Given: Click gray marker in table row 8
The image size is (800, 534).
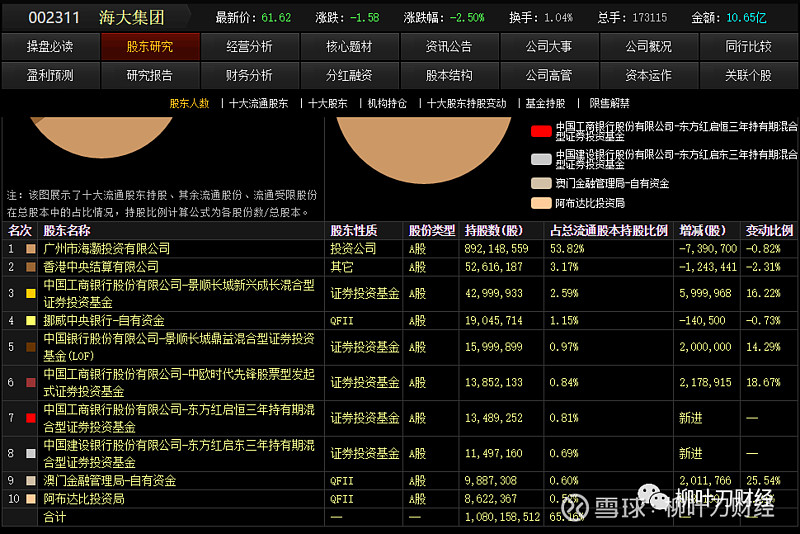Looking at the screenshot, I should point(31,453).
